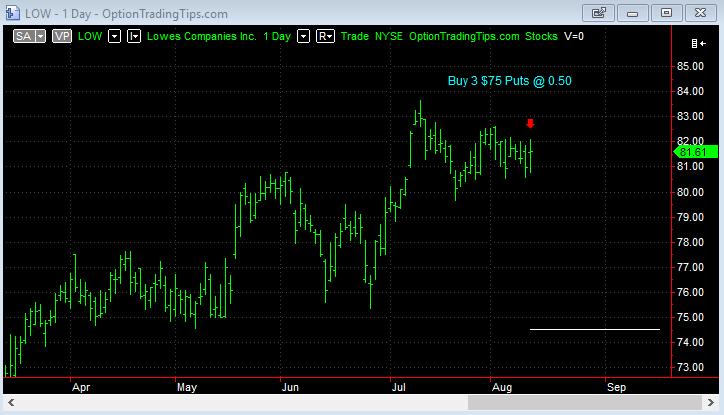Click the white horizontal line near 74.50
724x415 pixels.
[x=595, y=330]
